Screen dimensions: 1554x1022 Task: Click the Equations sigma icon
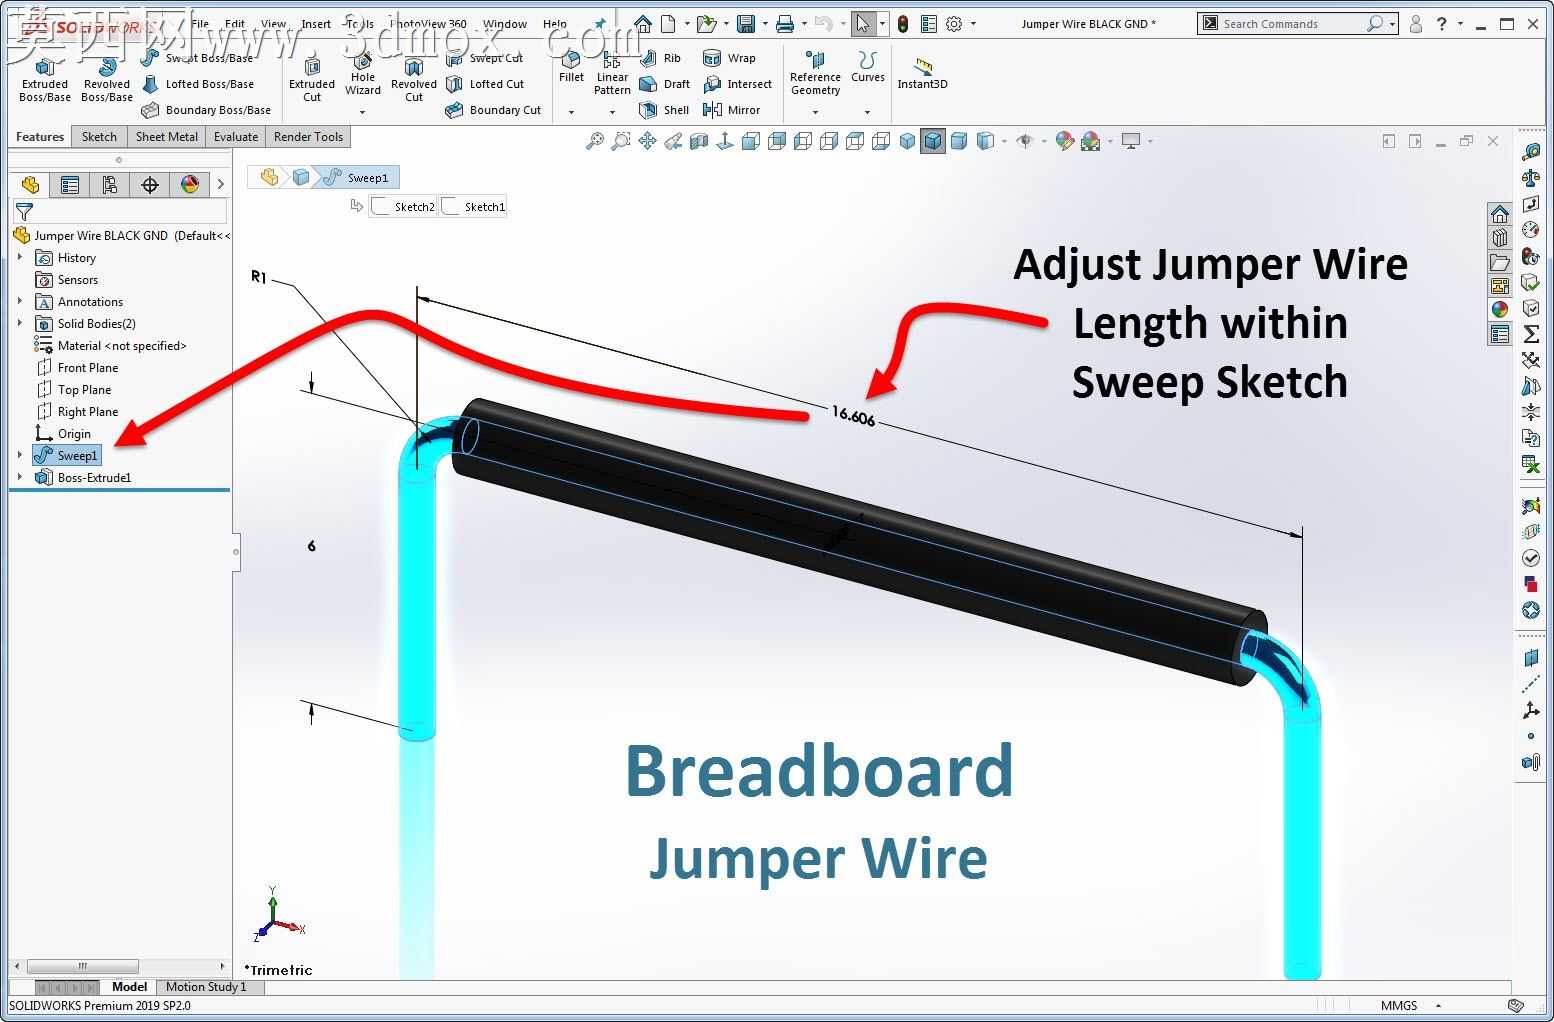[x=1530, y=334]
